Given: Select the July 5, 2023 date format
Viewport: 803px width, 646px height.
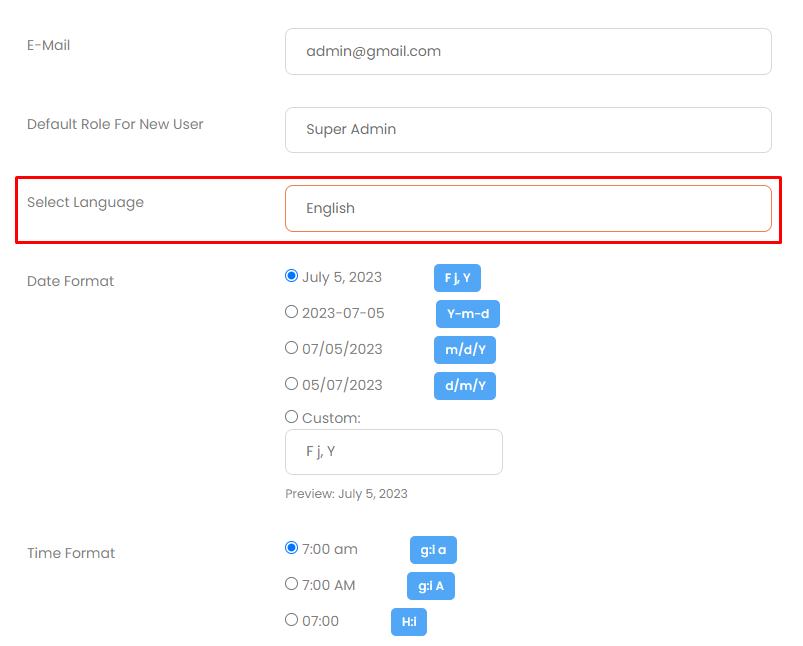Looking at the screenshot, I should click(x=292, y=276).
